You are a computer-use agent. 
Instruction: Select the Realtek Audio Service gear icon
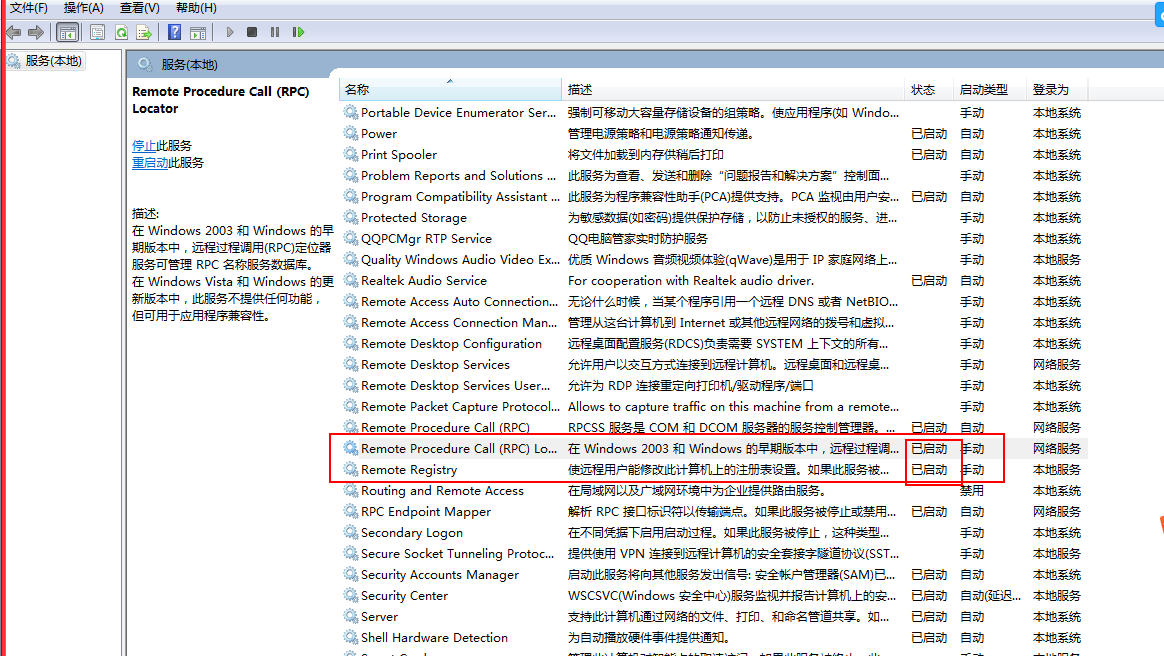[350, 280]
